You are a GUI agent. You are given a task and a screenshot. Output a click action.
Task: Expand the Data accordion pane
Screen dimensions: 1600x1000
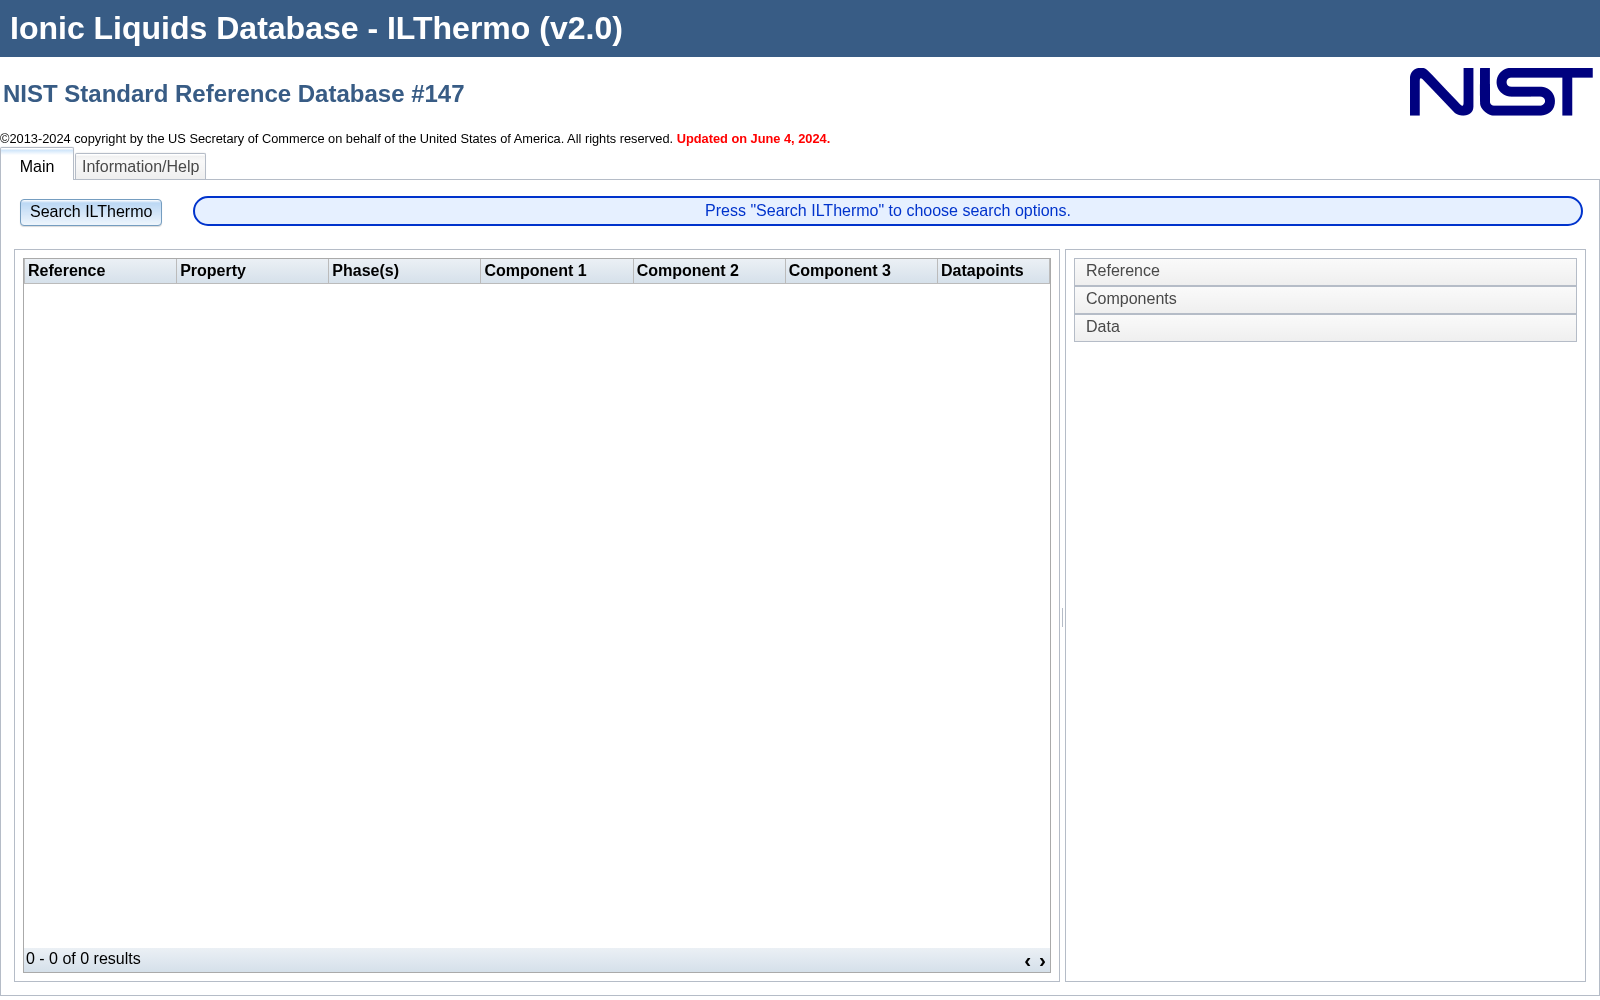click(1325, 328)
